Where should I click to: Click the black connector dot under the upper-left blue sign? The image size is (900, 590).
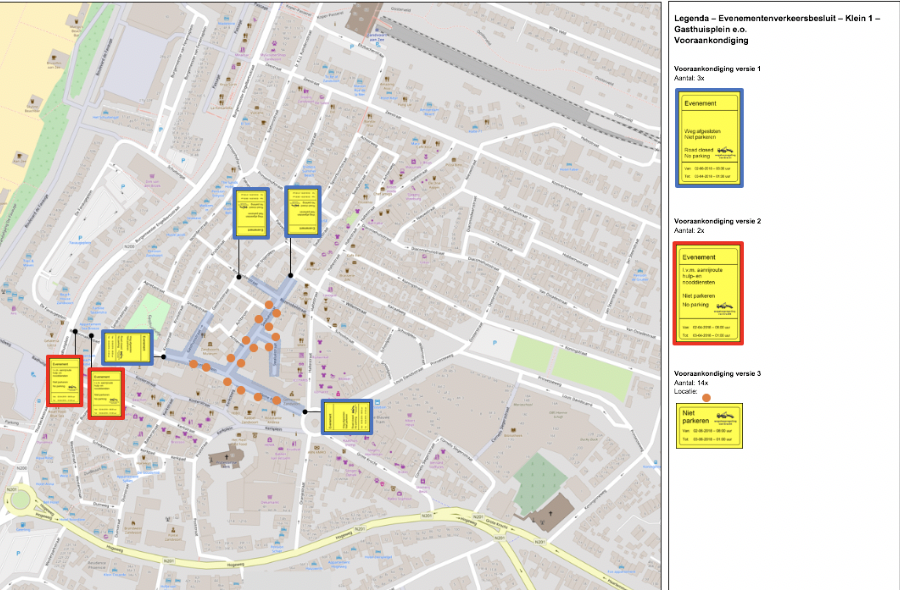click(x=239, y=275)
